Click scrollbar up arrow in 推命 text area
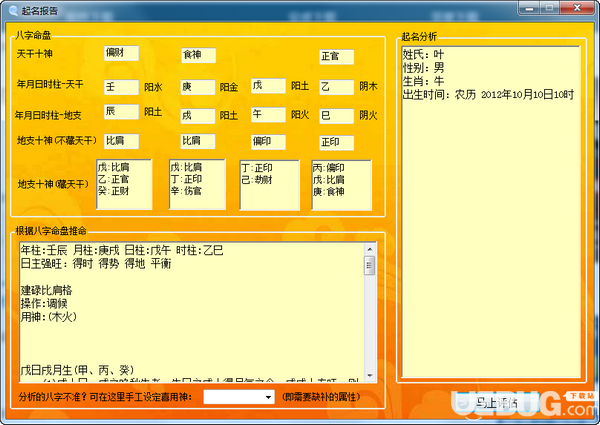 (370, 249)
